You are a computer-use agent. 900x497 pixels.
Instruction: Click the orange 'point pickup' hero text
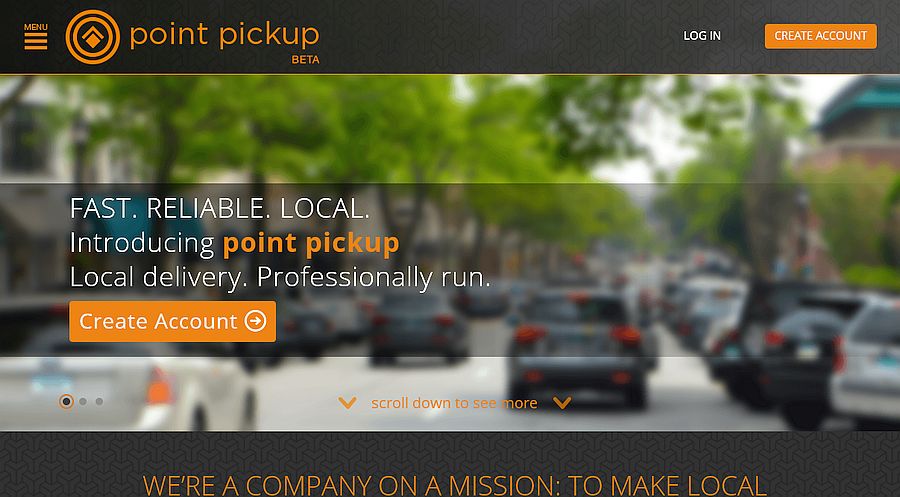pyautogui.click(x=311, y=243)
